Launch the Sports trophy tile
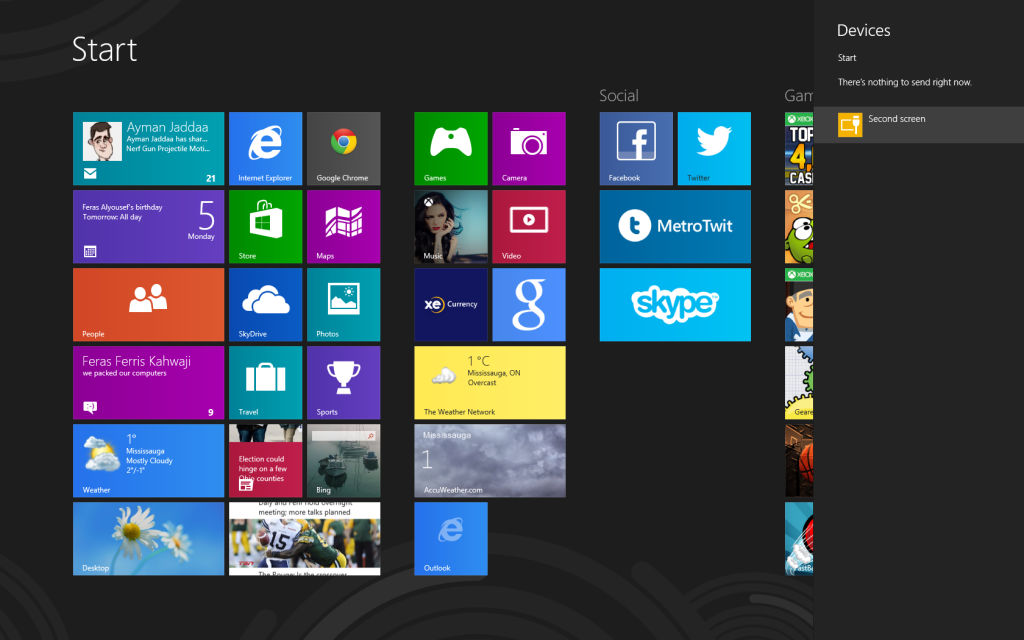 (x=344, y=383)
